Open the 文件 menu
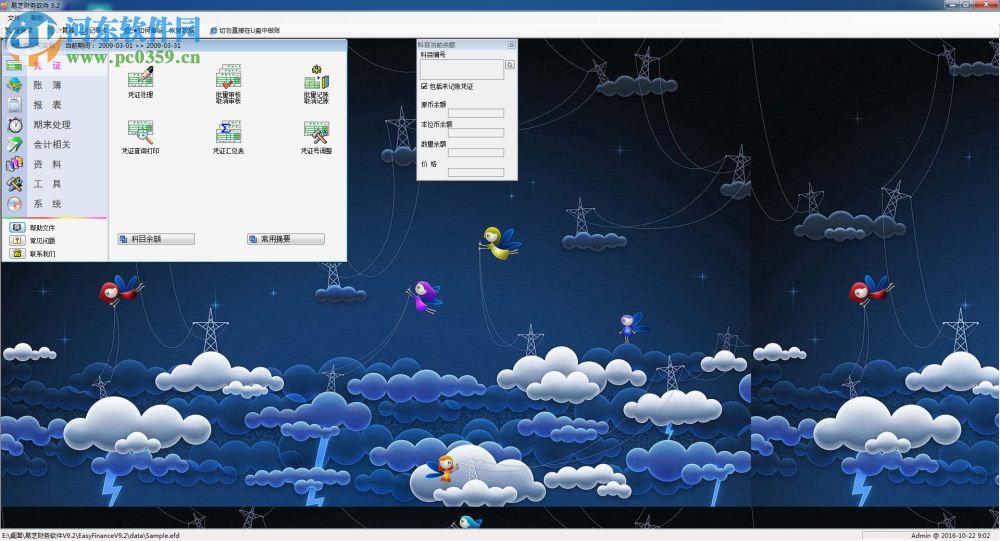This screenshot has width=1000, height=541. point(13,19)
